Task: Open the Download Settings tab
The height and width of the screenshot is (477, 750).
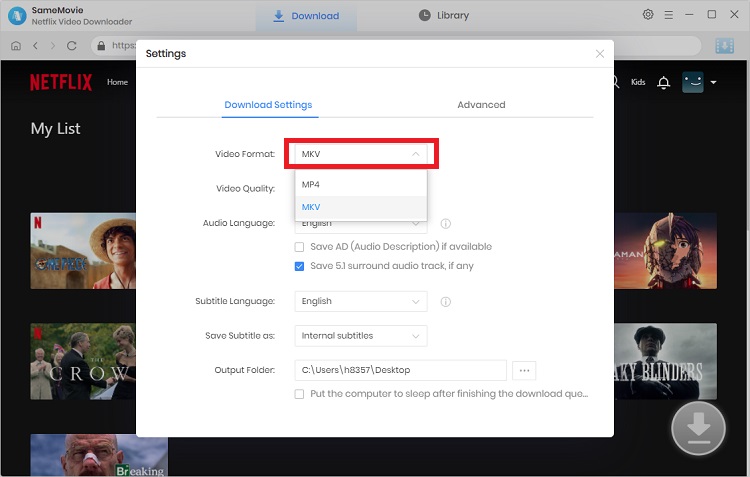Action: point(268,105)
